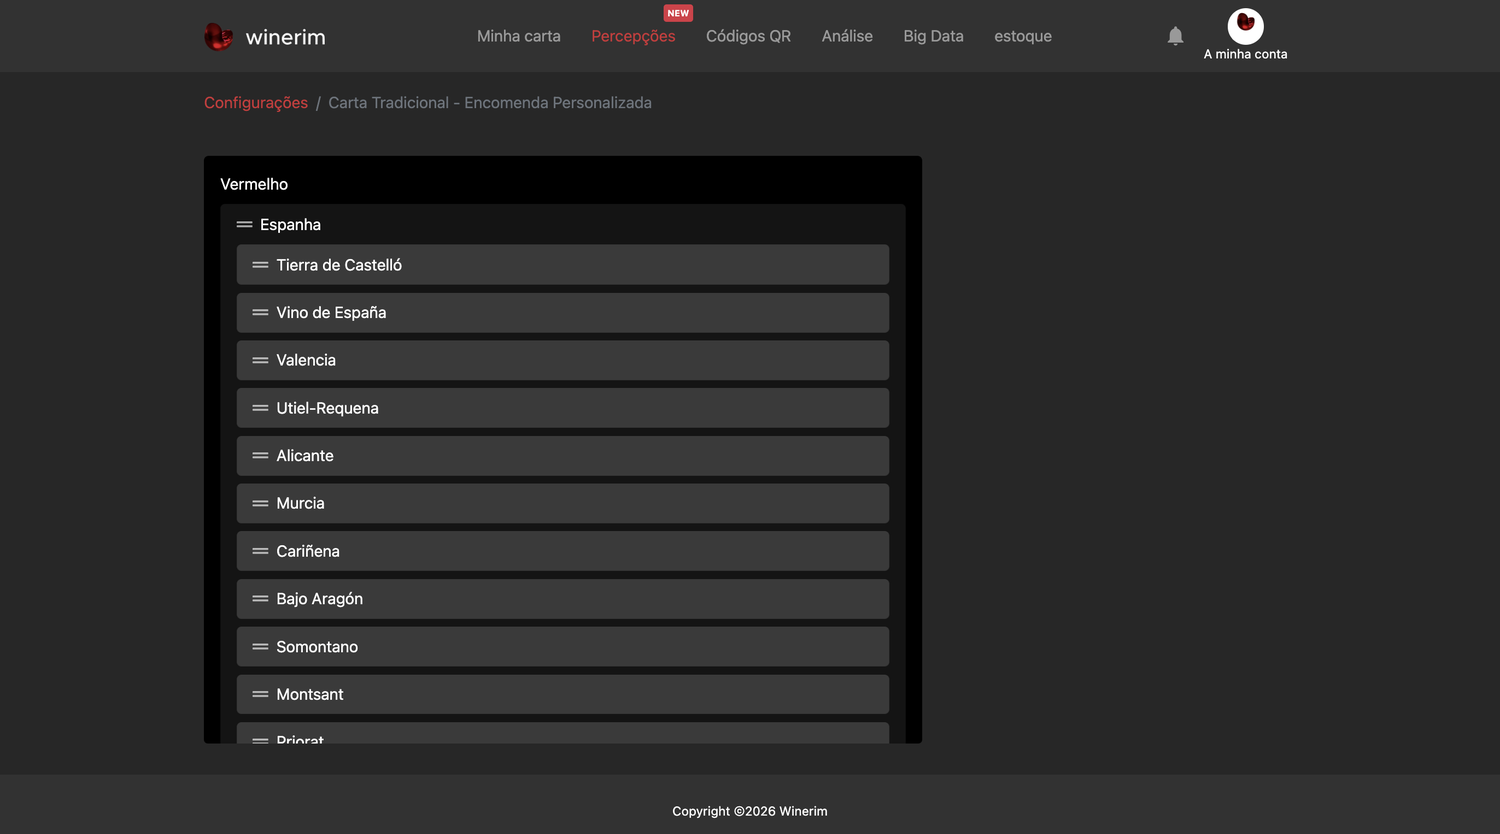
Task: Click the Murcia drag handle icon
Action: pos(260,503)
